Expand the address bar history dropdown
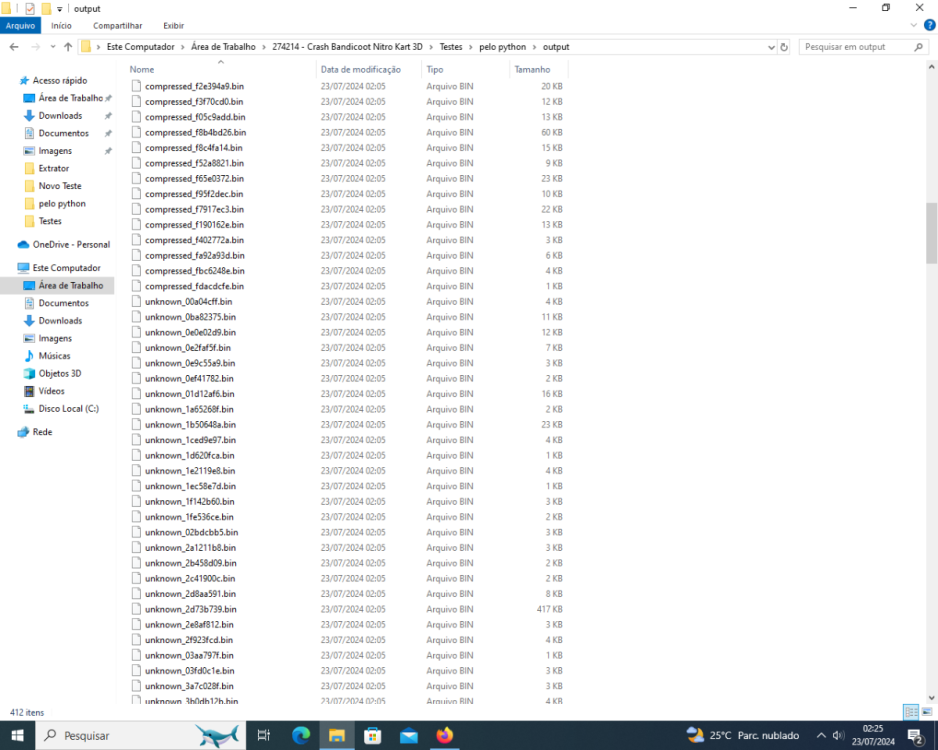938x750 pixels. [x=770, y=47]
